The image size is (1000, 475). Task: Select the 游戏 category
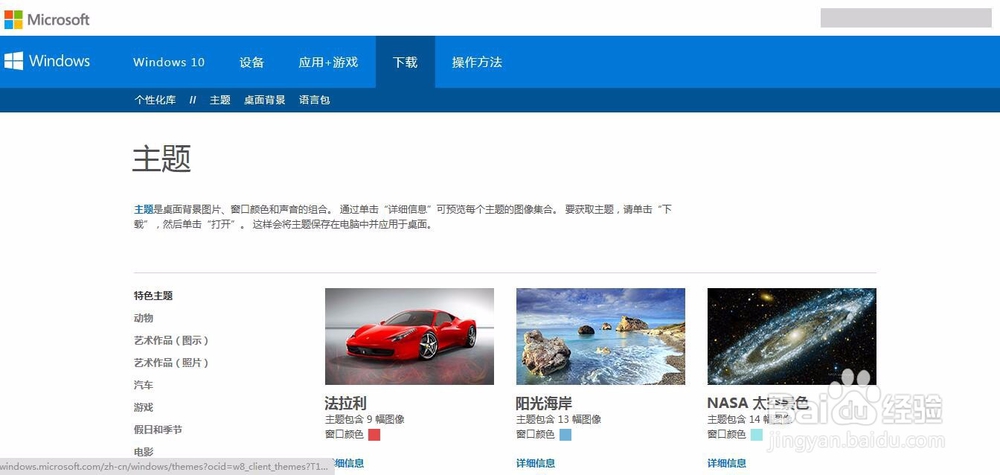[x=143, y=407]
